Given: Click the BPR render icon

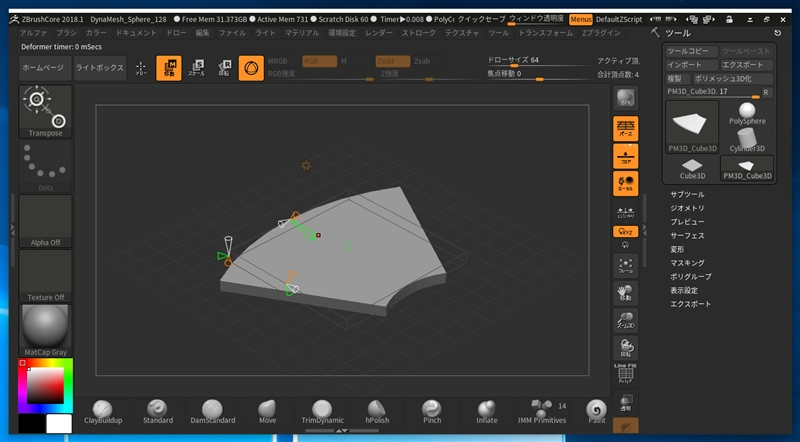Looking at the screenshot, I should 626,99.
